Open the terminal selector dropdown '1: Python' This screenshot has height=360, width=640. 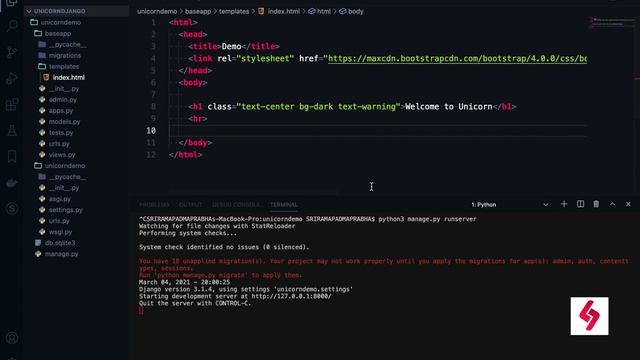tap(509, 204)
